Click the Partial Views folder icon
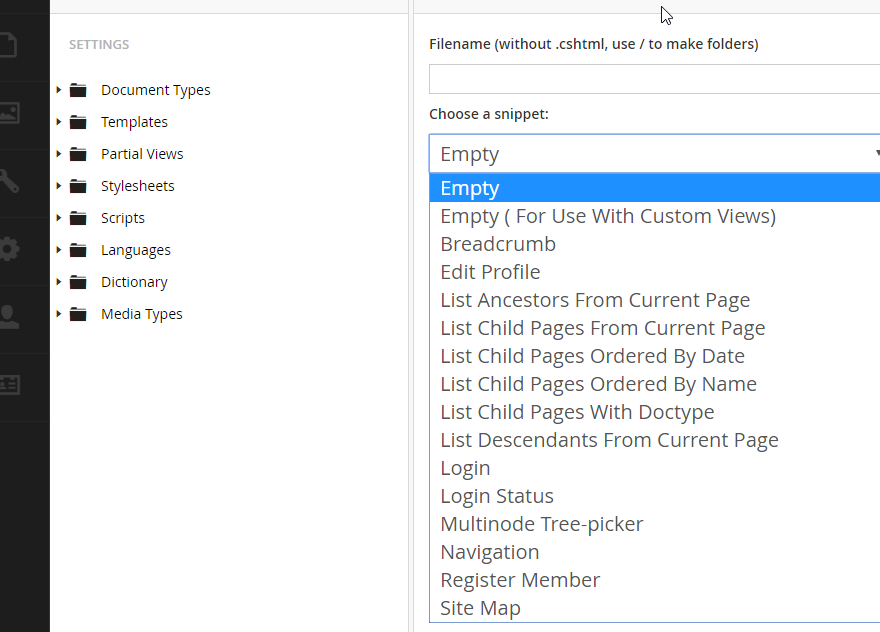 click(78, 154)
